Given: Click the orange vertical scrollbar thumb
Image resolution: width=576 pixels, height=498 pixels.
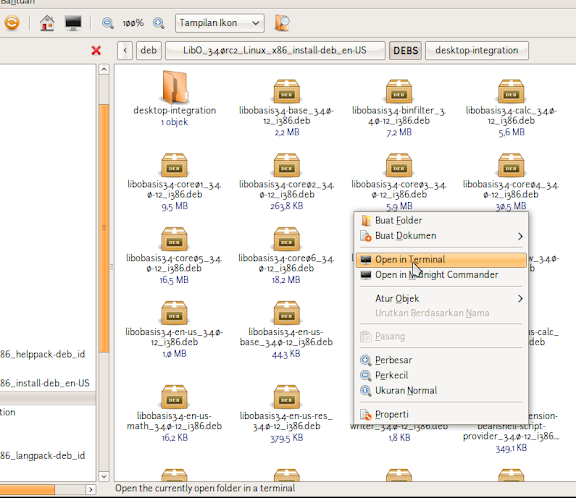Looking at the screenshot, I should (x=104, y=228).
